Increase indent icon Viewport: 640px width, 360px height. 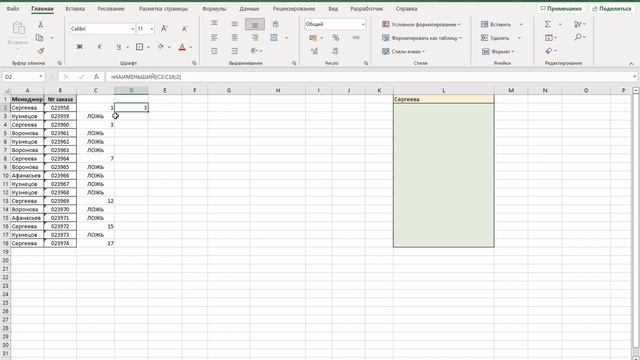[x=235, y=51]
